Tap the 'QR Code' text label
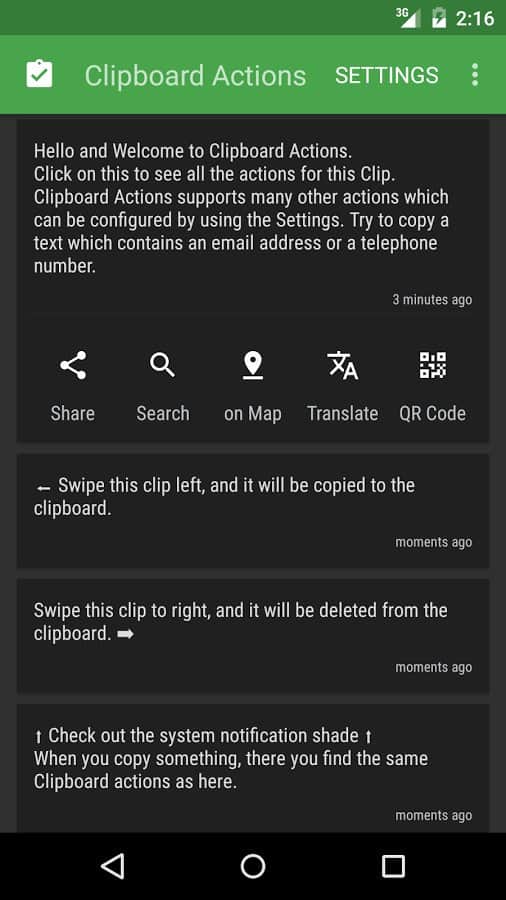 (433, 413)
